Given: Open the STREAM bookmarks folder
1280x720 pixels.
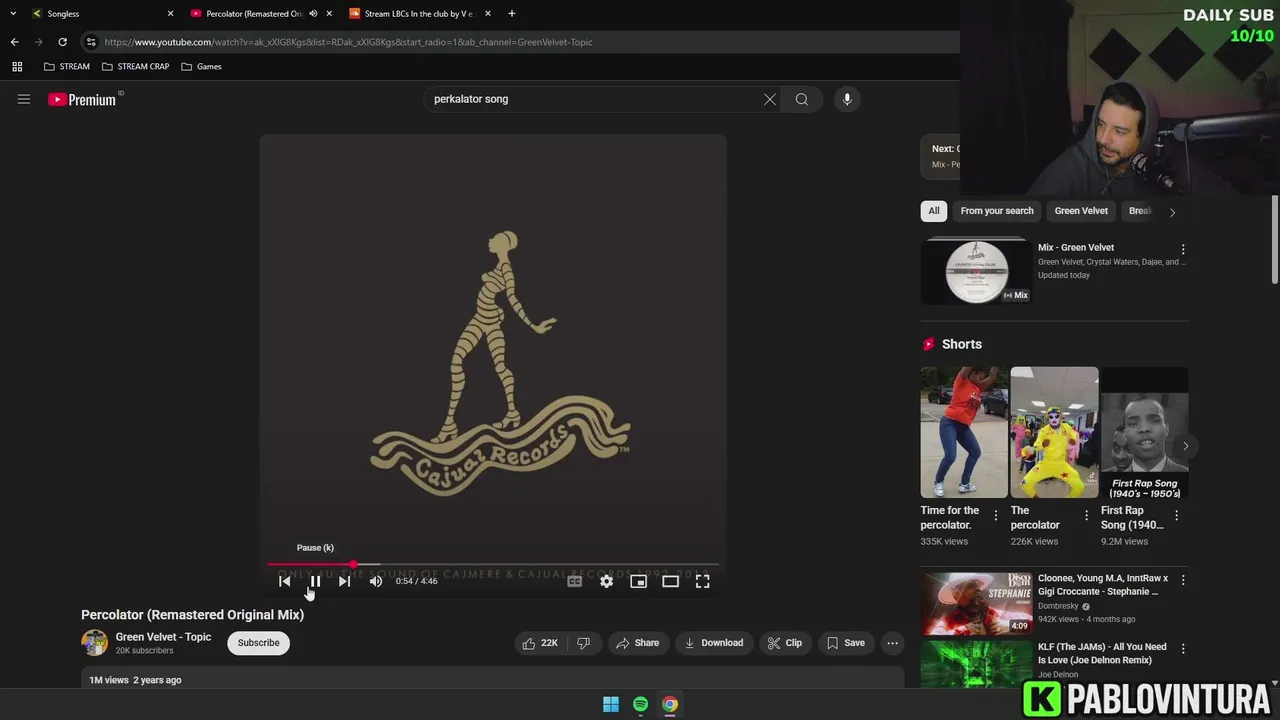Looking at the screenshot, I should [67, 67].
